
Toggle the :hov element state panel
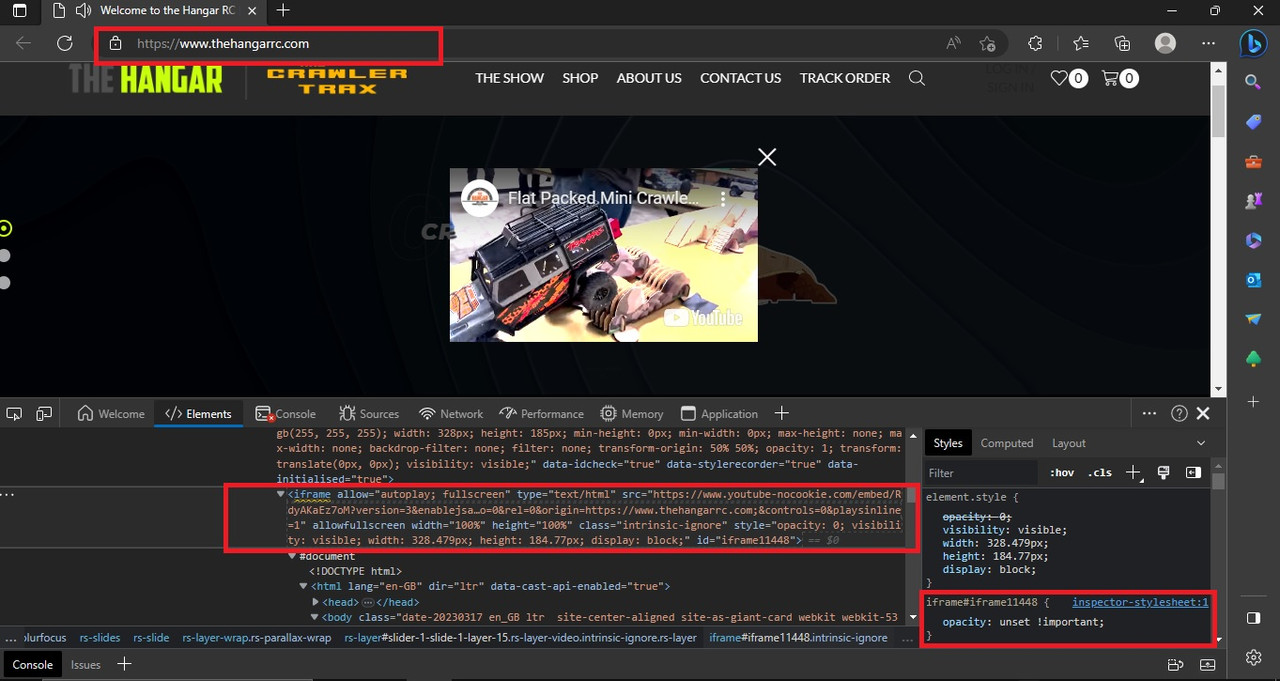coord(1061,473)
